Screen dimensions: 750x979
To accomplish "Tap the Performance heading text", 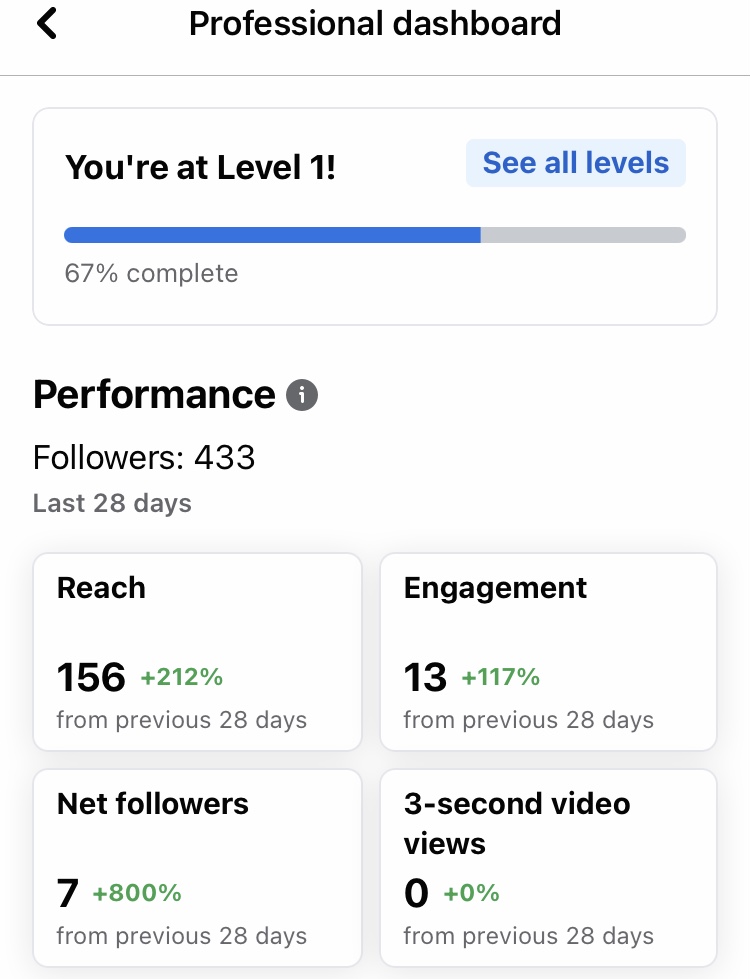I will (154, 395).
